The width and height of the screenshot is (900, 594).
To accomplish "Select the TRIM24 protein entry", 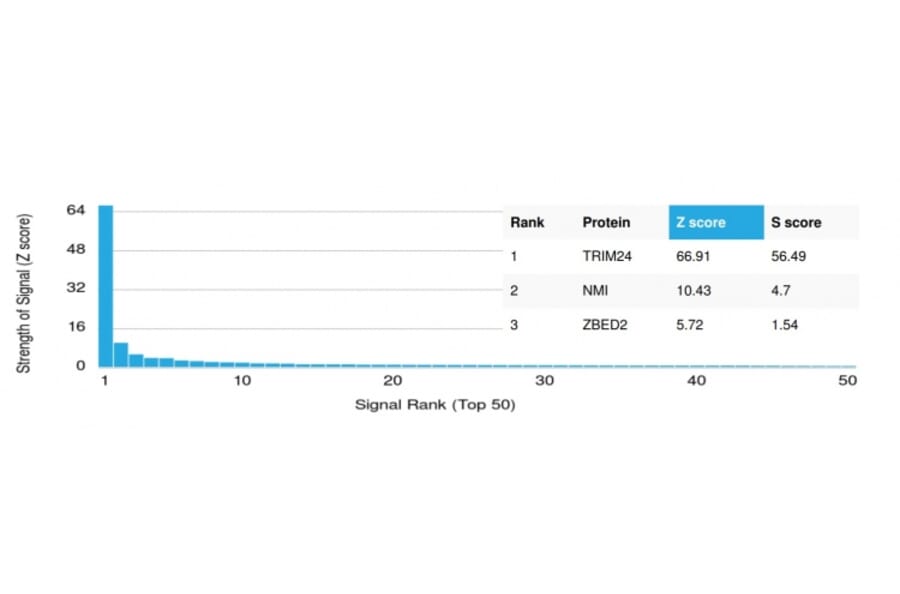I will (x=605, y=256).
